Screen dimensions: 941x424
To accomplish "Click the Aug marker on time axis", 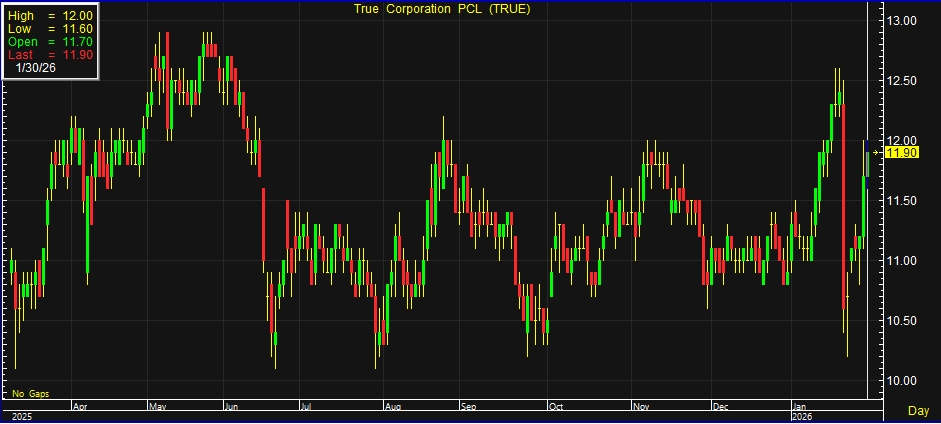I will pos(392,407).
